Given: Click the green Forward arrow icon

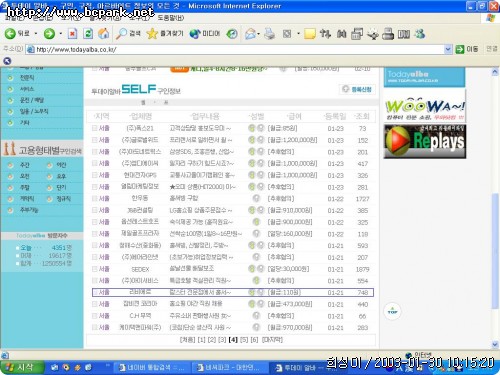Looking at the screenshot, I should coord(49,33).
